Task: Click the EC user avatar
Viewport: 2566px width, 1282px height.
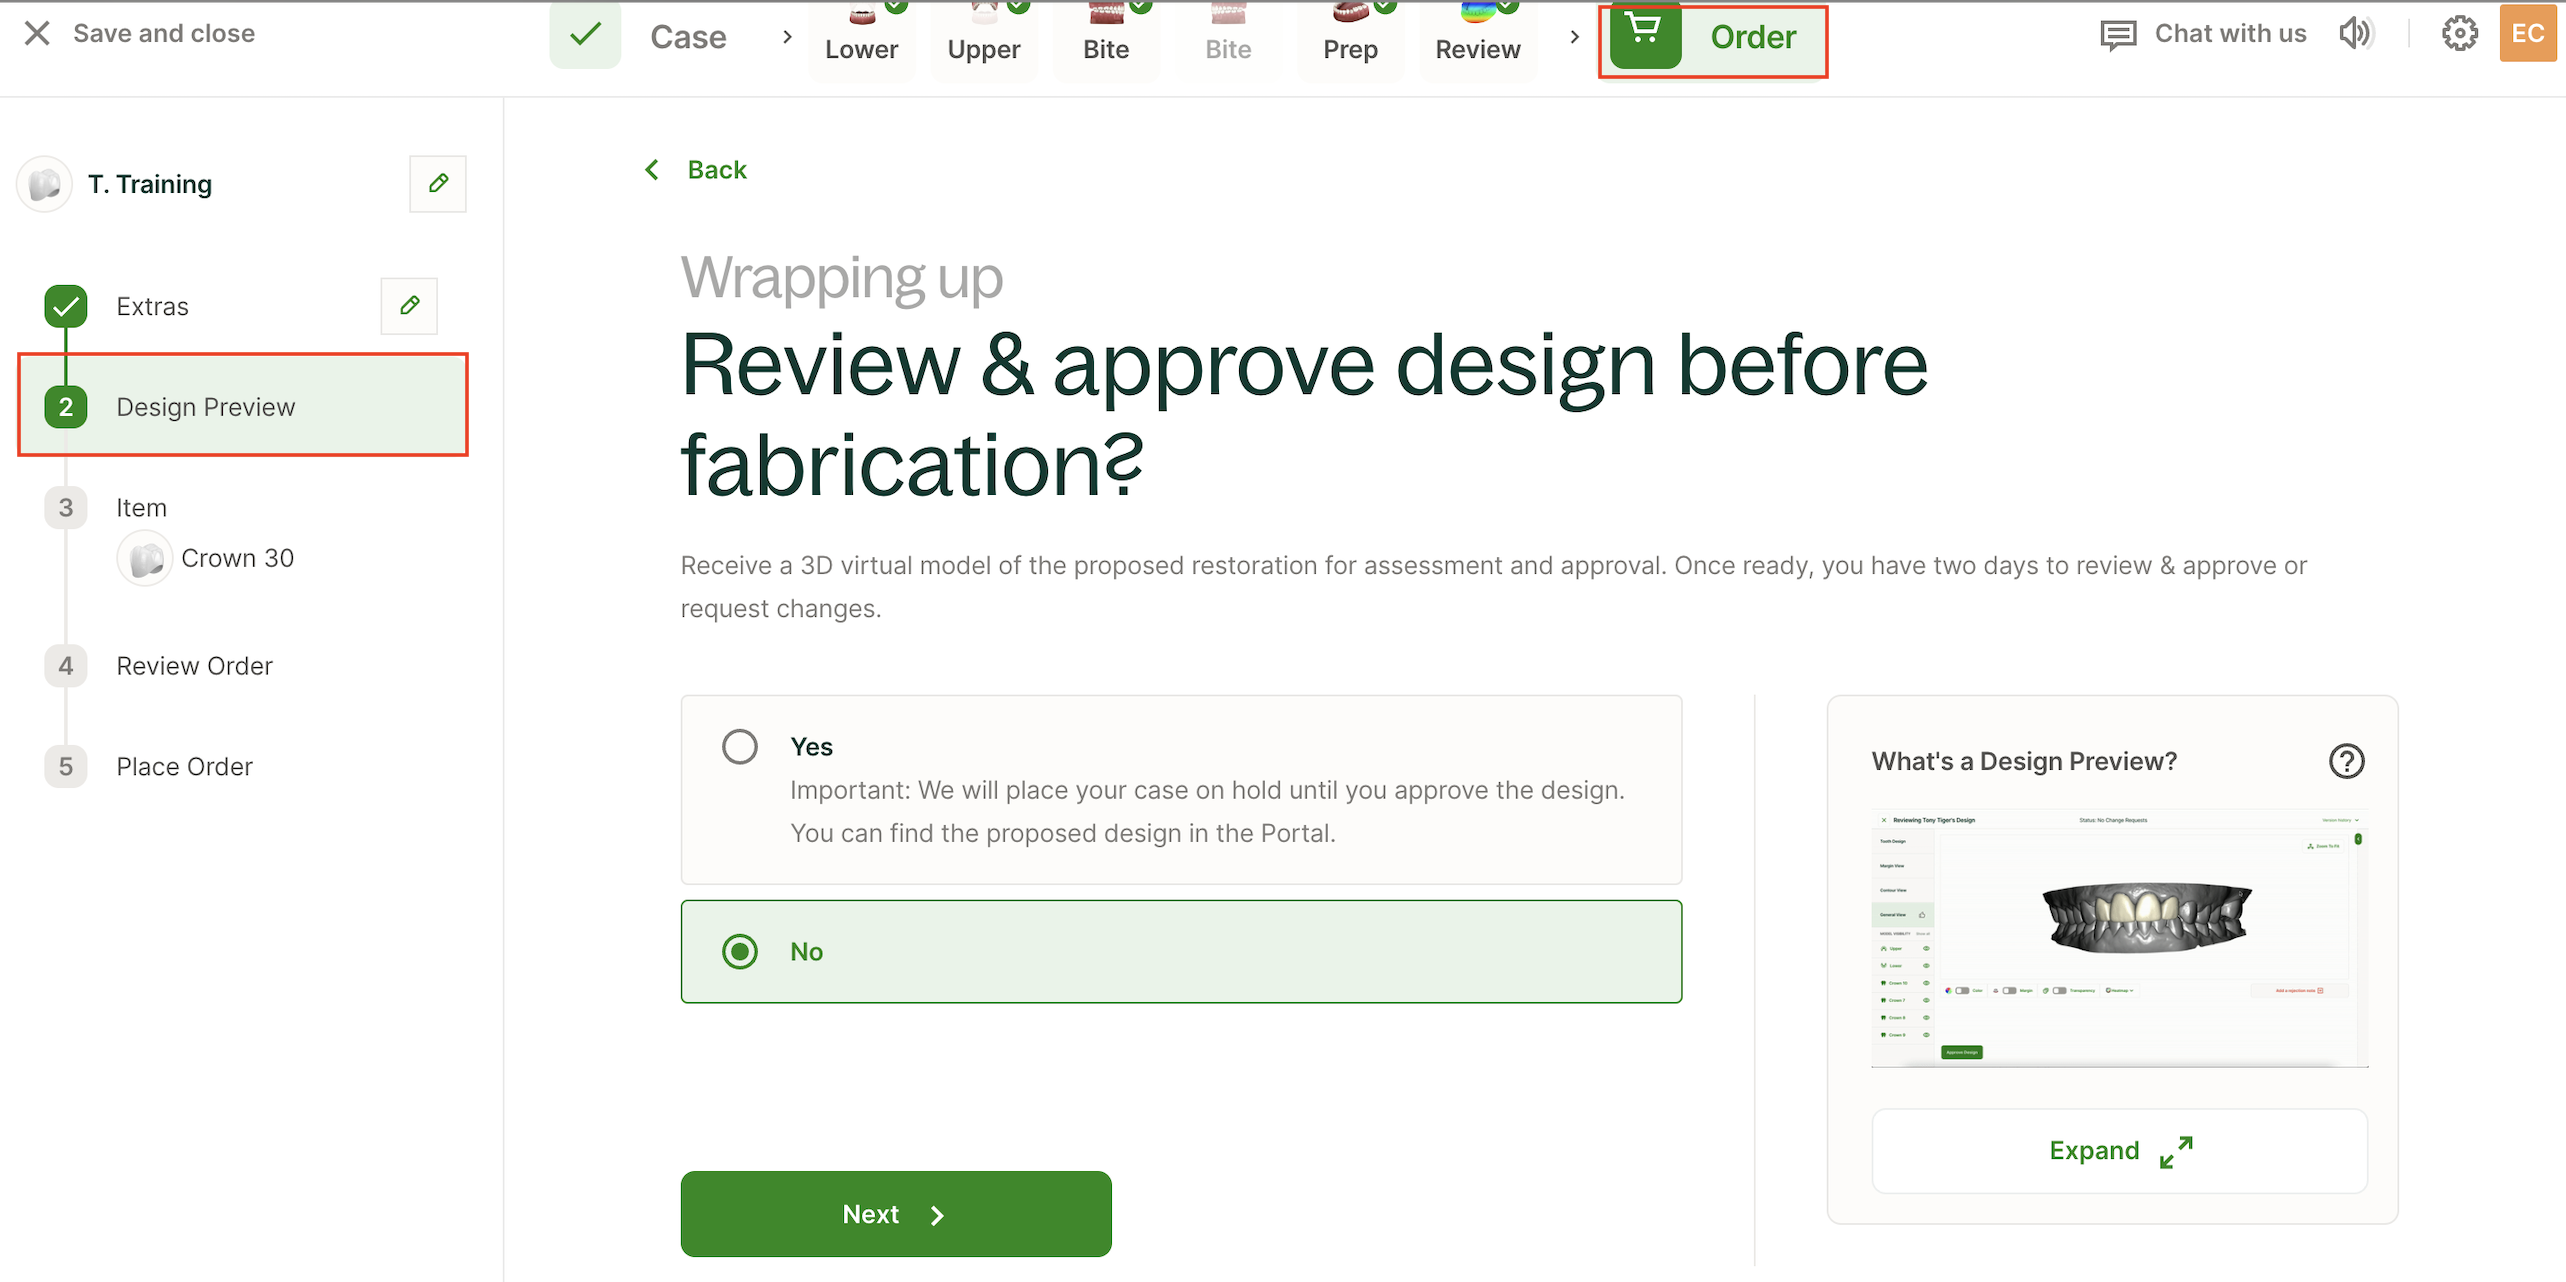Action: click(x=2527, y=34)
